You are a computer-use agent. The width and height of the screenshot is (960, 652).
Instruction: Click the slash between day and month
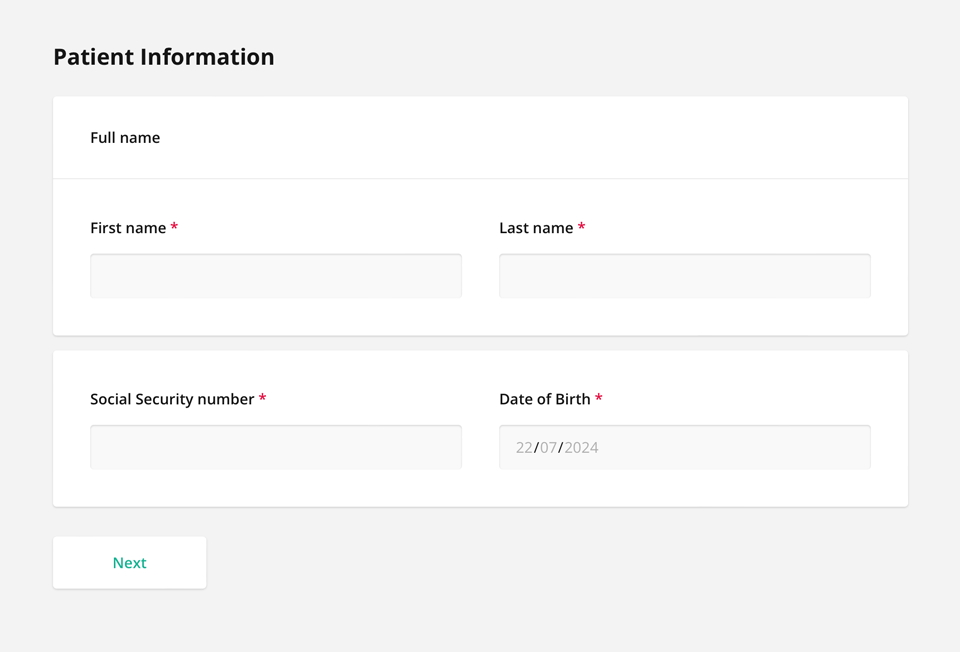tap(536, 448)
